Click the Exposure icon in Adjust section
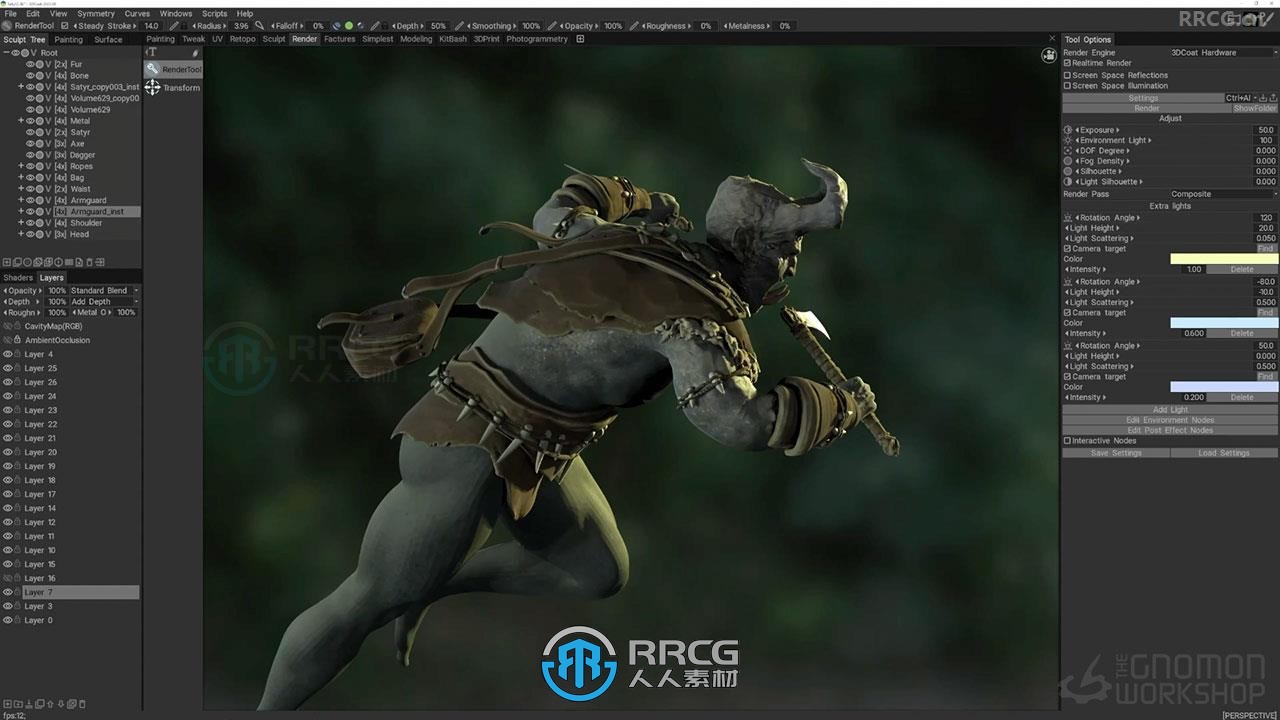This screenshot has height=720, width=1280. point(1068,130)
